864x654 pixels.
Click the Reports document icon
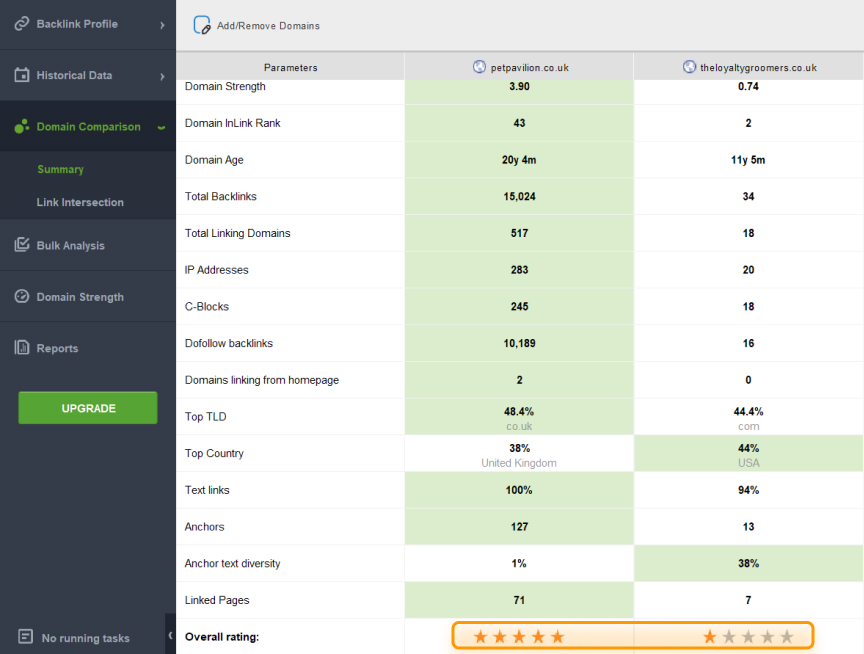click(x=21, y=348)
